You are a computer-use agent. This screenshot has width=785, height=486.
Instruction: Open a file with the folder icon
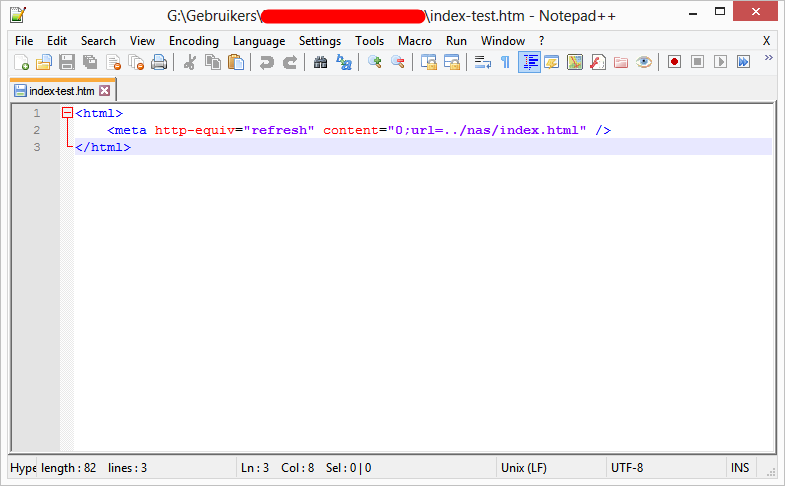43,62
